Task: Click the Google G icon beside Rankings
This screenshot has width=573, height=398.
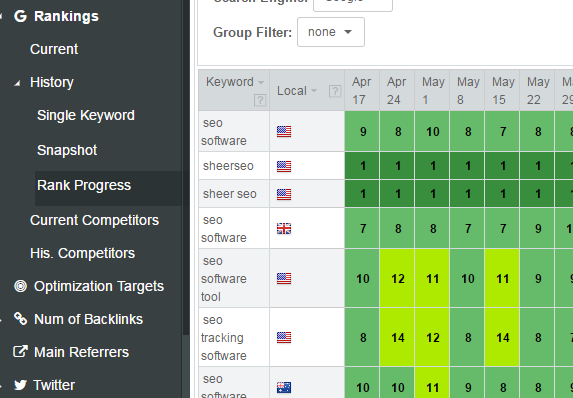Action: coord(20,16)
